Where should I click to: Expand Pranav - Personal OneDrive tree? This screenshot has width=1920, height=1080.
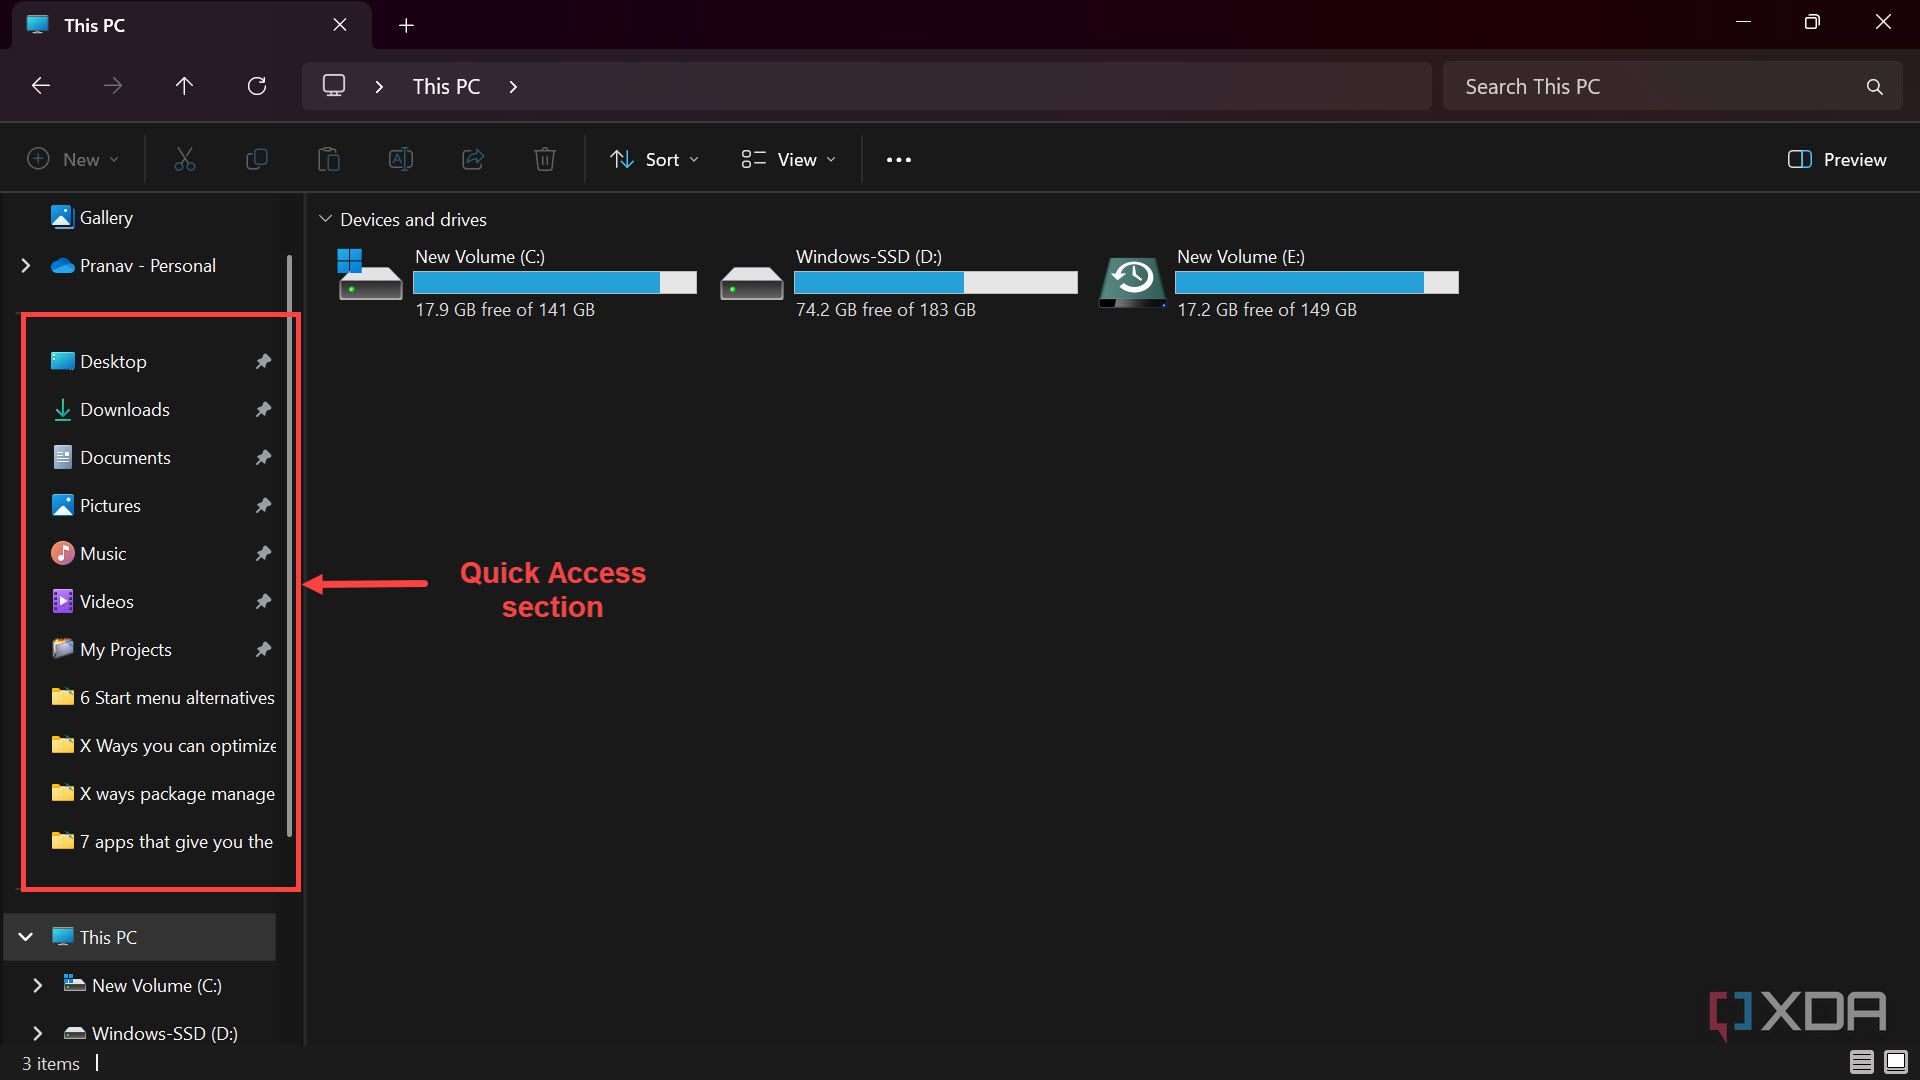(x=26, y=265)
